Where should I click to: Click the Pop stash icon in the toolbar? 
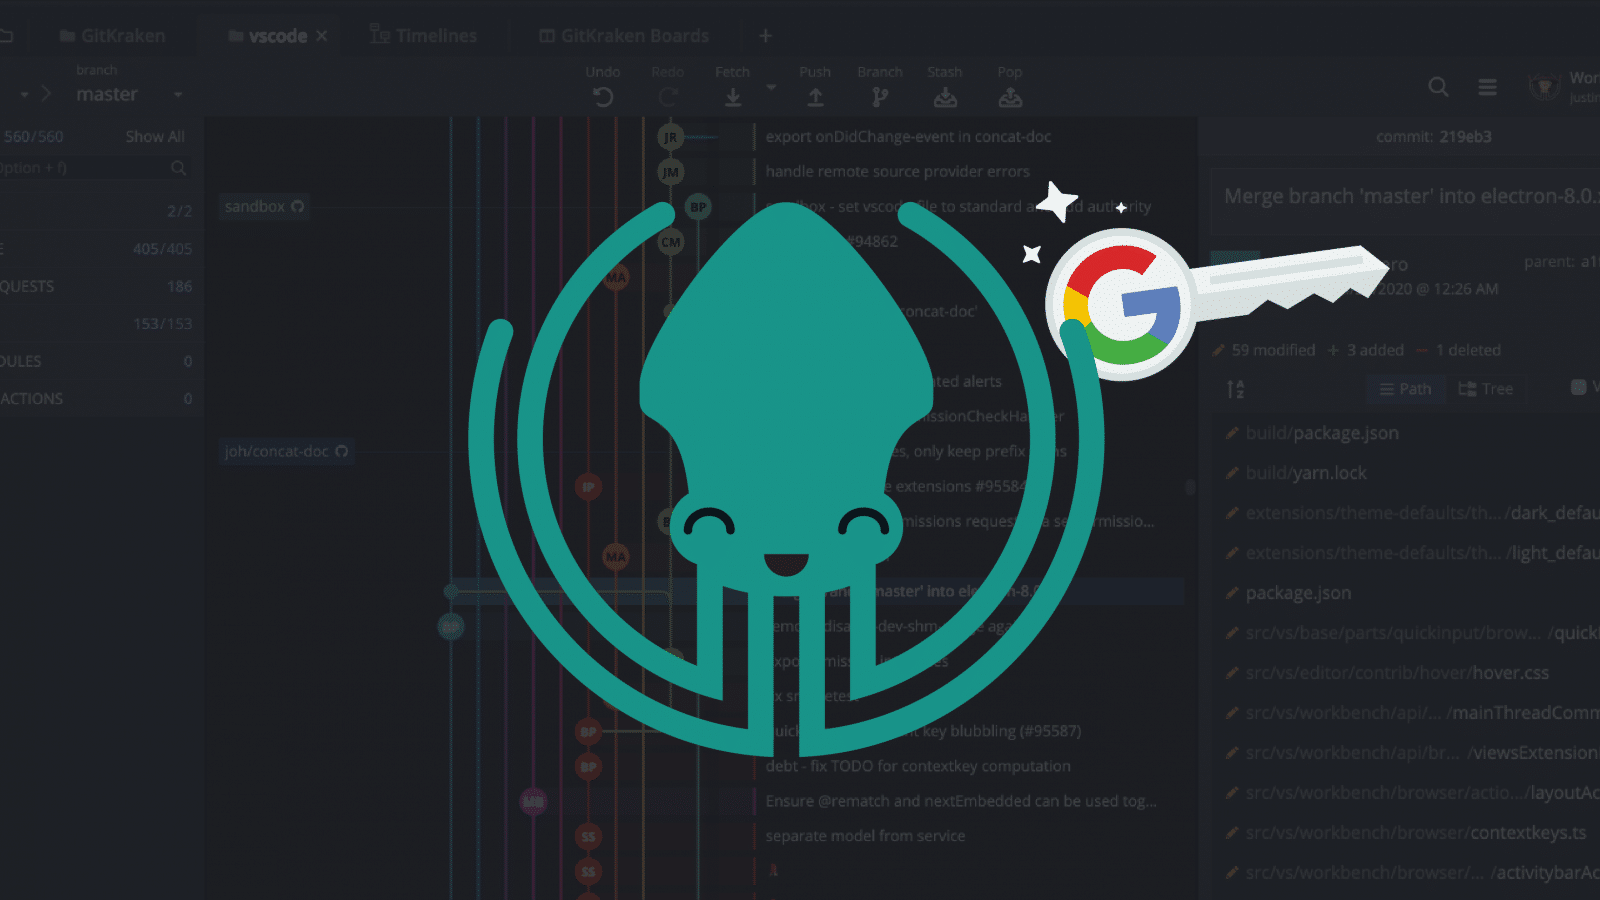(x=1010, y=97)
